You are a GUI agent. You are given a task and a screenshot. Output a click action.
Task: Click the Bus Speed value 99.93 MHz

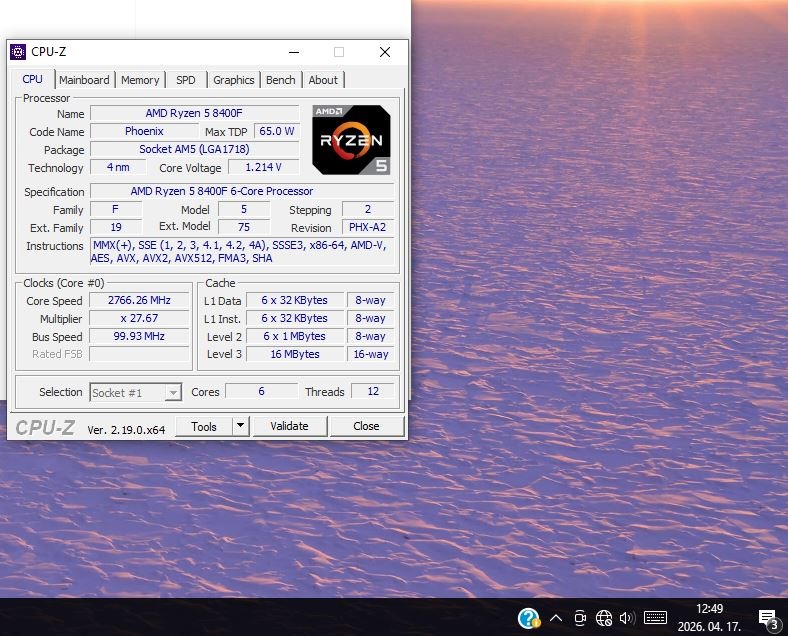(139, 336)
